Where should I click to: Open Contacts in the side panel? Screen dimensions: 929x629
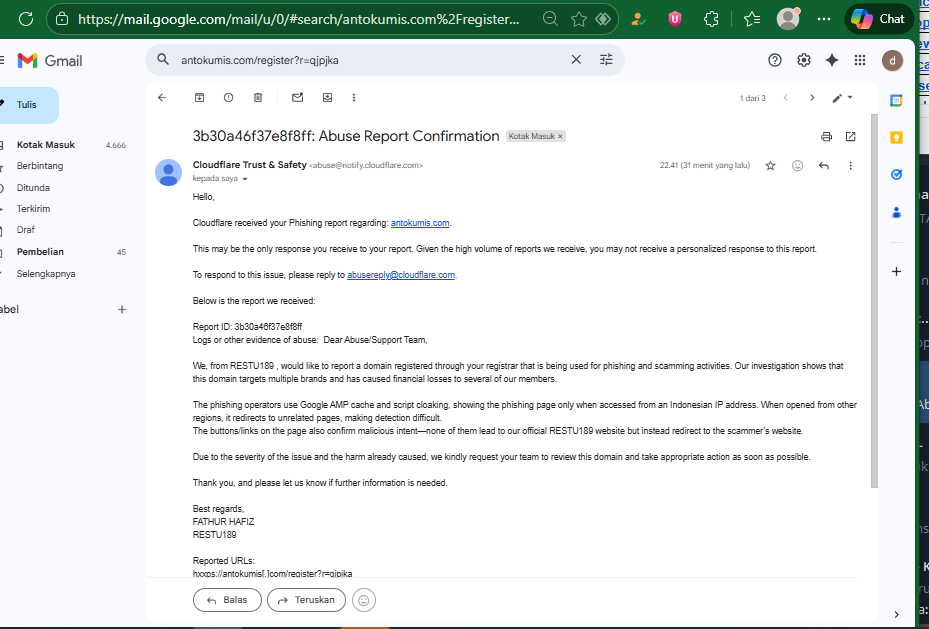coord(896,212)
